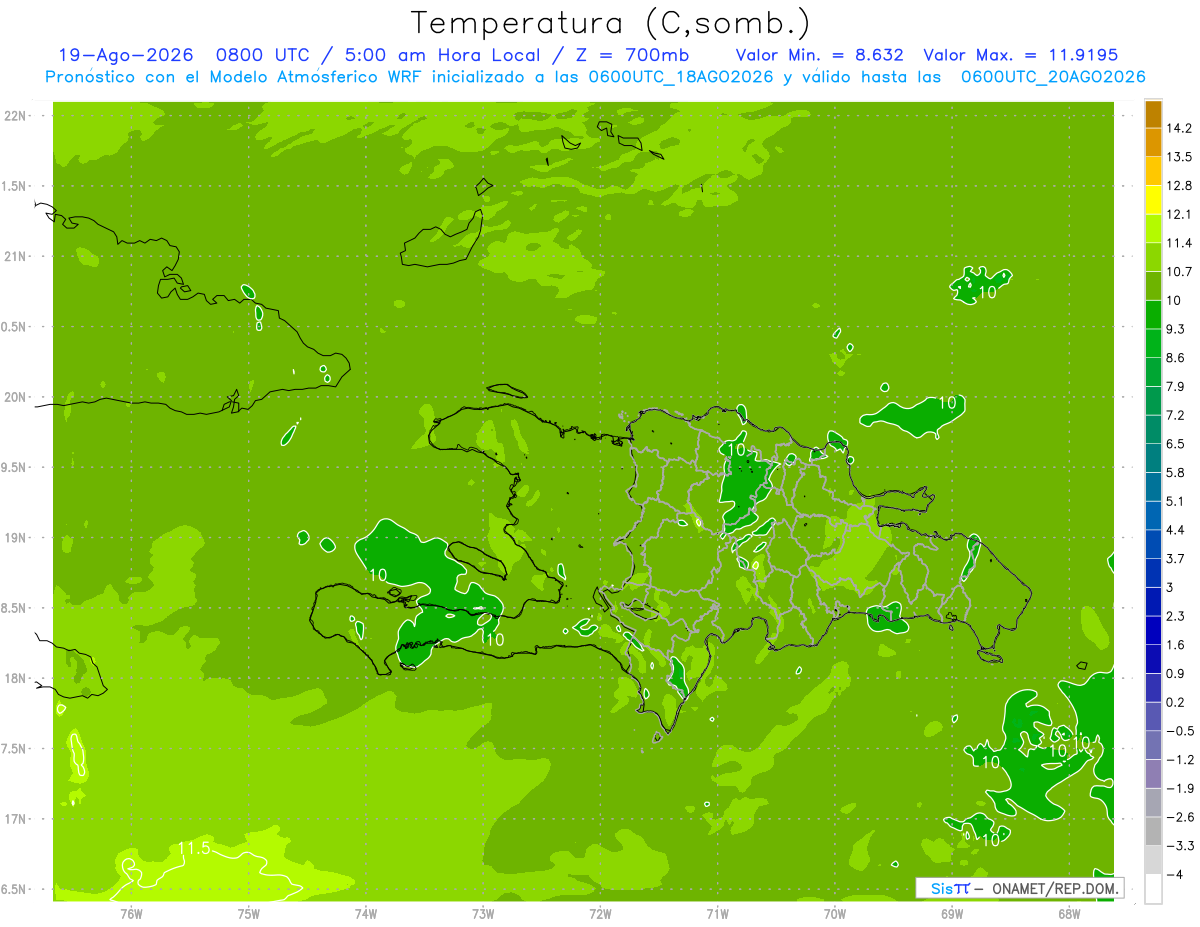
Task: Click the purple swatch between -1.2 and -0.5
Action: pyautogui.click(x=1153, y=745)
